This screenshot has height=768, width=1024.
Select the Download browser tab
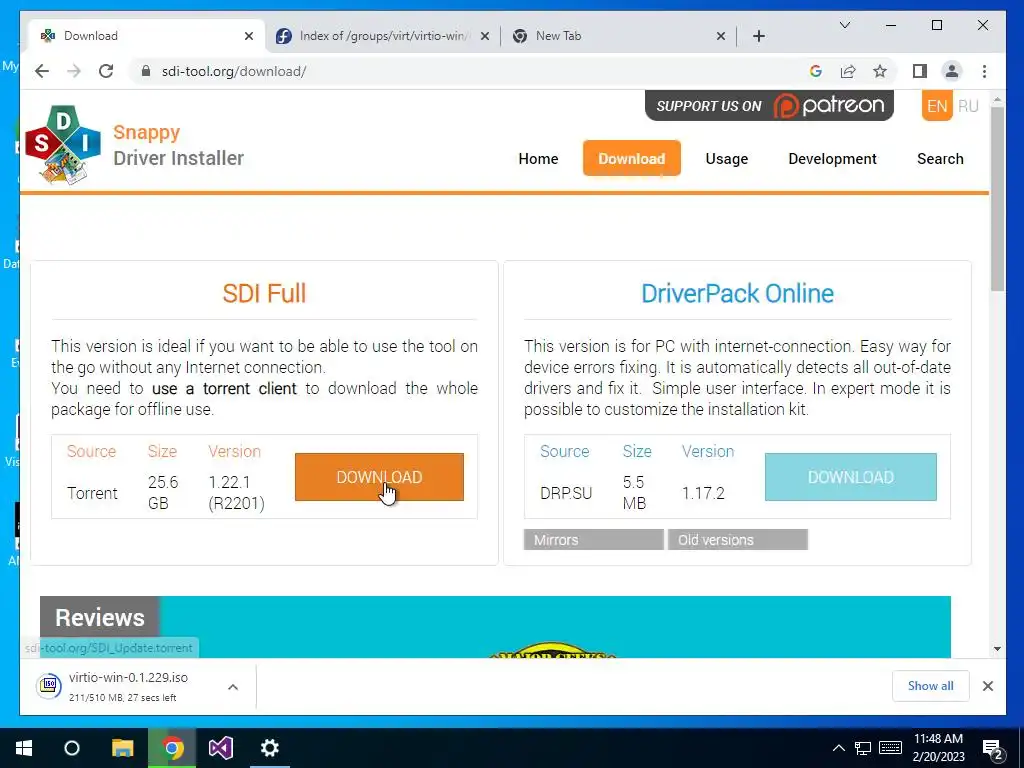147,36
